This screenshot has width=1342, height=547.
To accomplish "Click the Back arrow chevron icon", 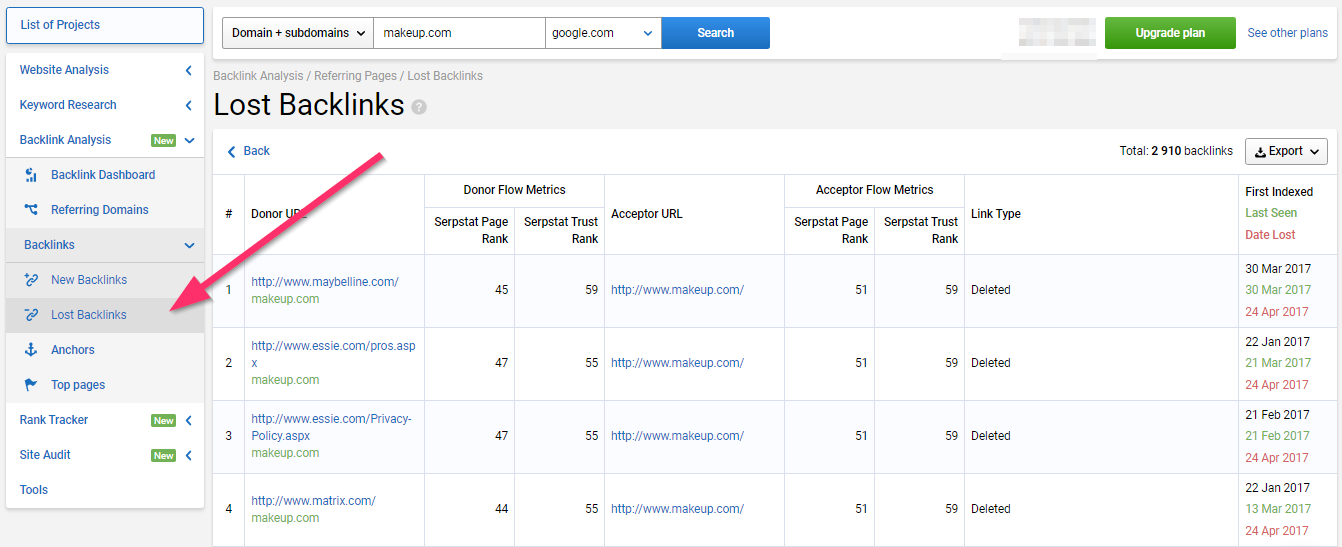I will tap(232, 151).
